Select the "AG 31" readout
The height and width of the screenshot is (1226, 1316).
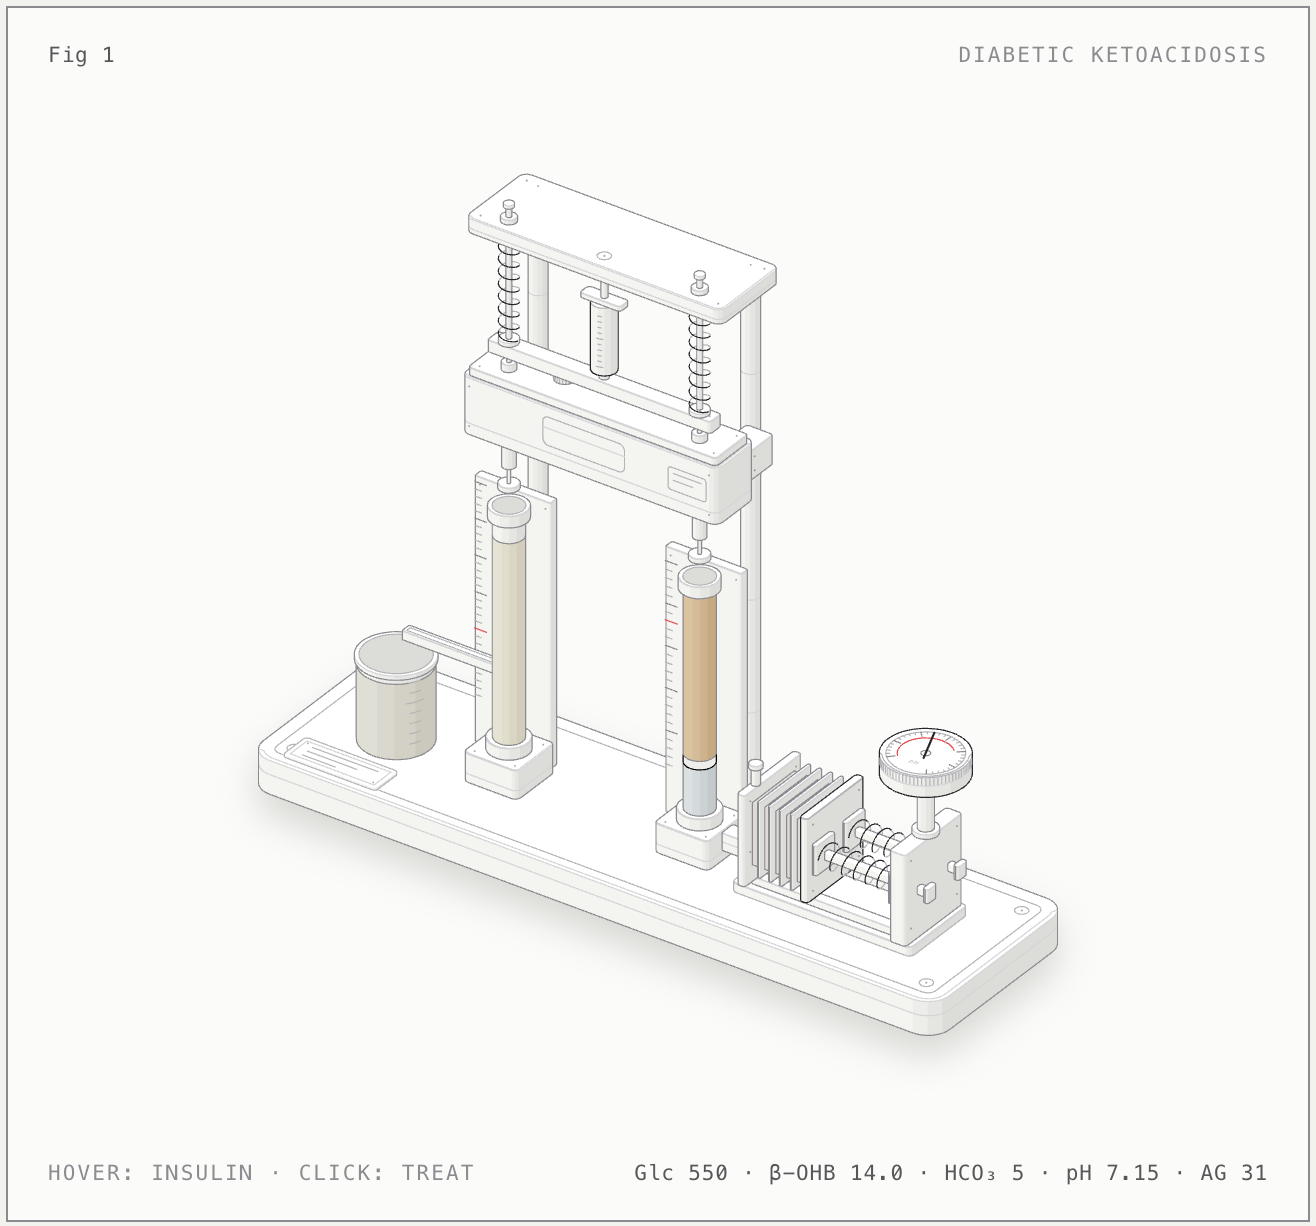click(1234, 1172)
